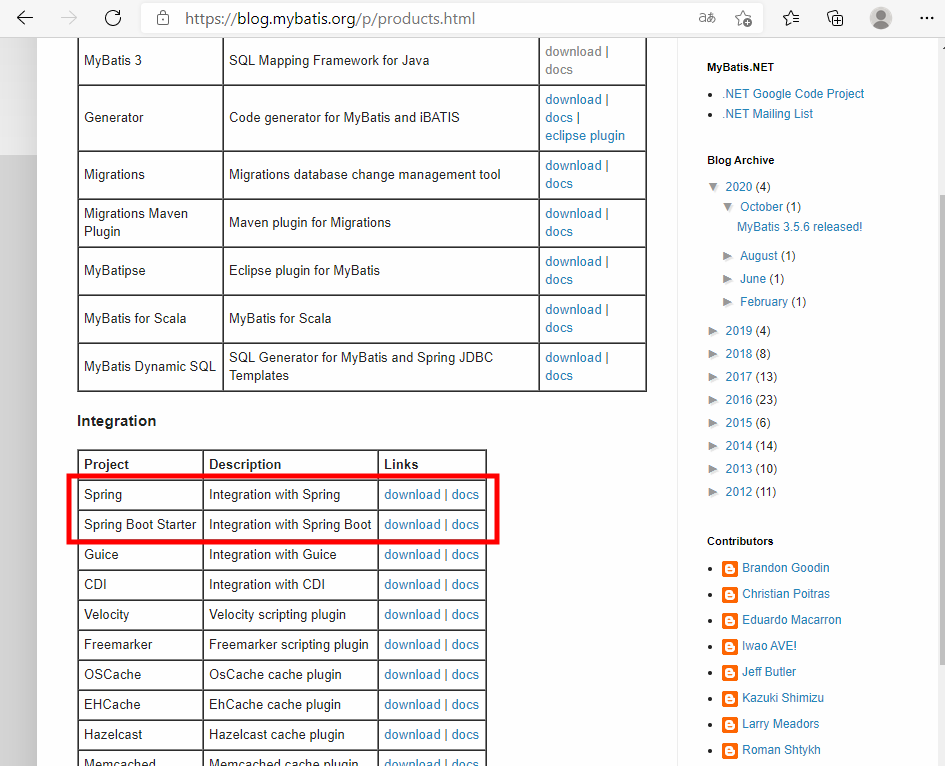Click Blogger icon next to Kazuki Shimizu

click(x=729, y=698)
